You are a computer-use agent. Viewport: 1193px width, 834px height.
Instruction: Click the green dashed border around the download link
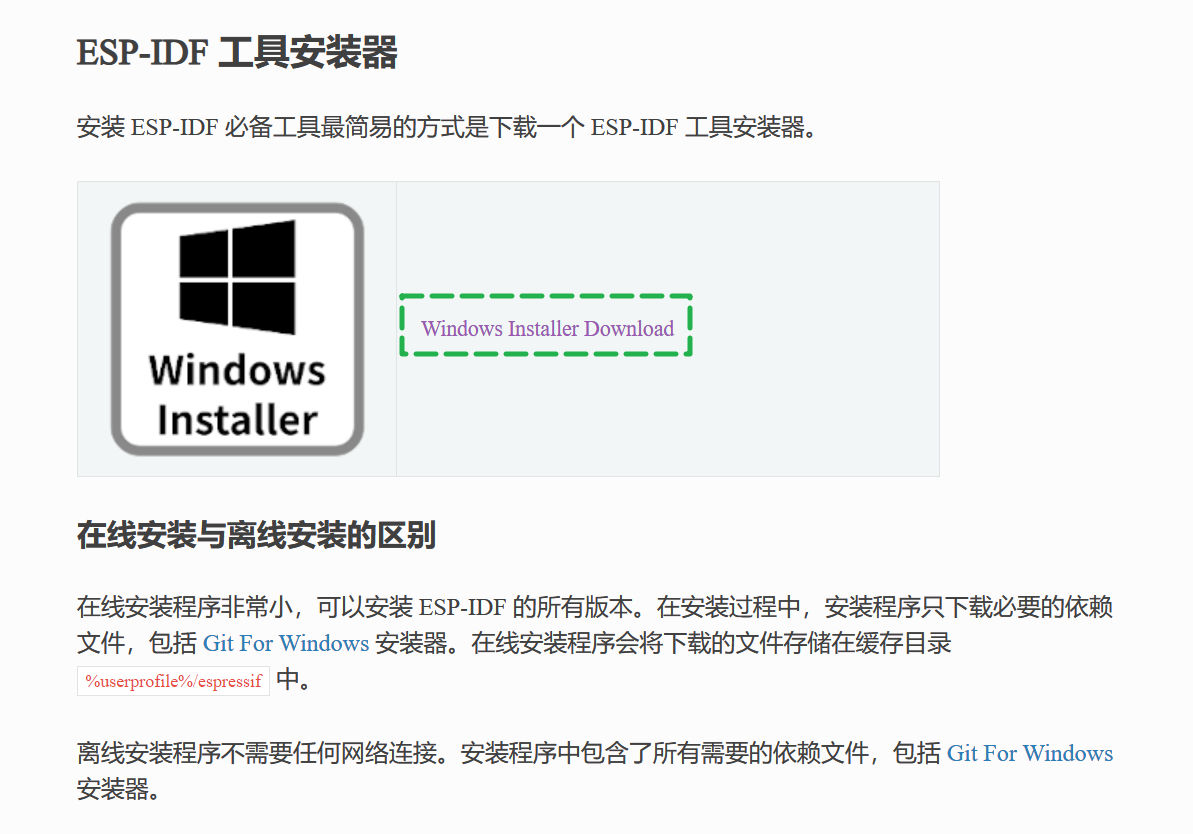tap(546, 296)
